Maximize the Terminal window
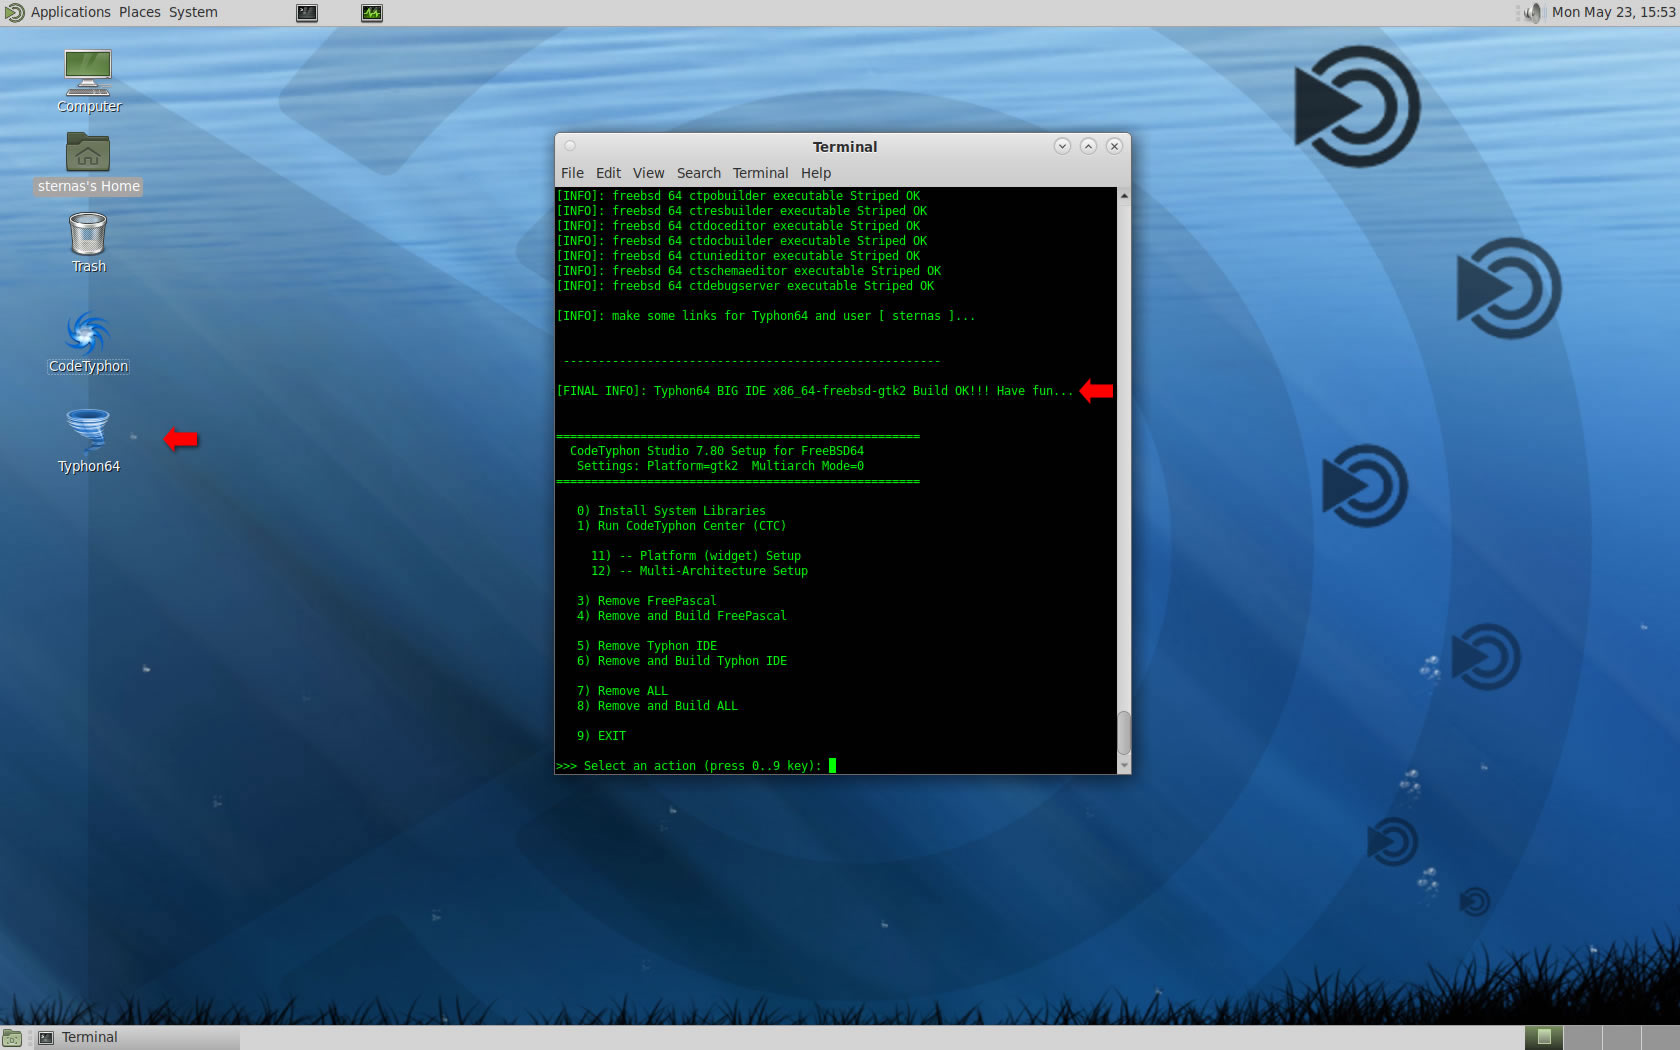Viewport: 1680px width, 1050px height. (1088, 146)
